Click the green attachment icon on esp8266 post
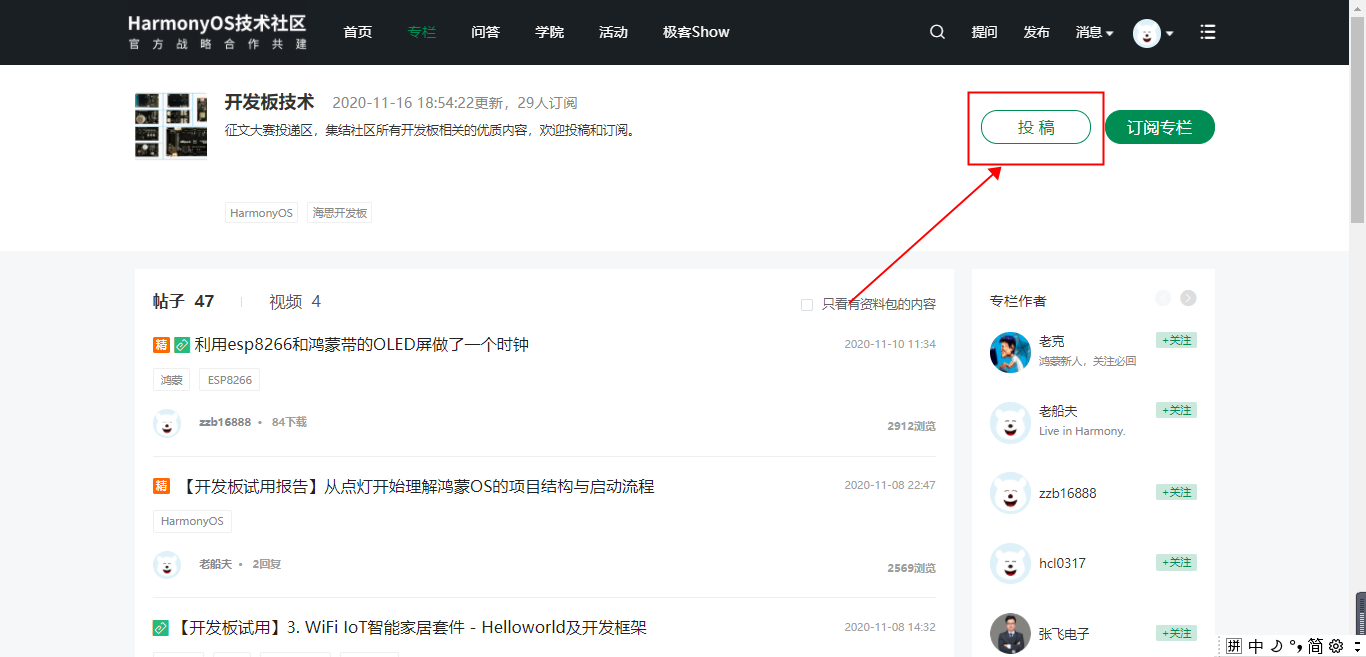Image resolution: width=1366 pixels, height=657 pixels. pos(182,345)
